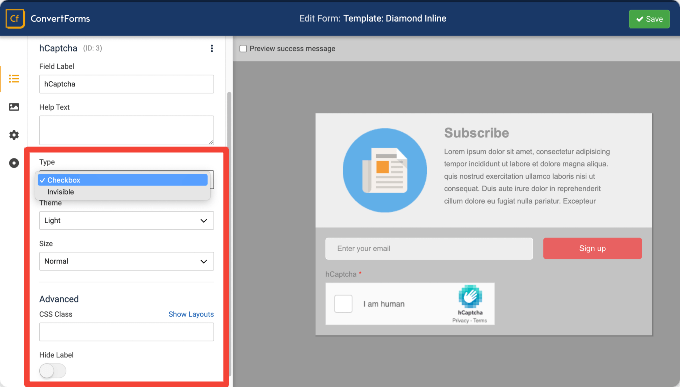Select Checkbox option in Type dropdown
Image resolution: width=680 pixels, height=387 pixels.
[123, 180]
